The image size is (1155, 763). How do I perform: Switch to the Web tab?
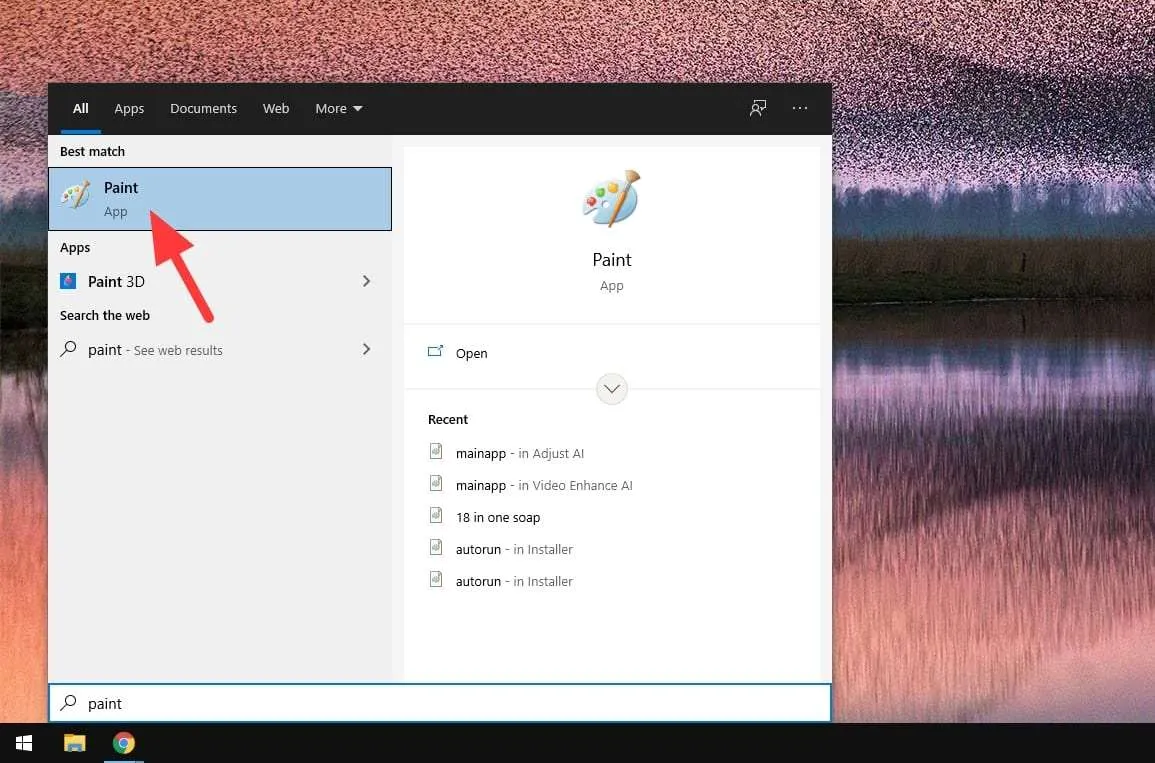[275, 108]
